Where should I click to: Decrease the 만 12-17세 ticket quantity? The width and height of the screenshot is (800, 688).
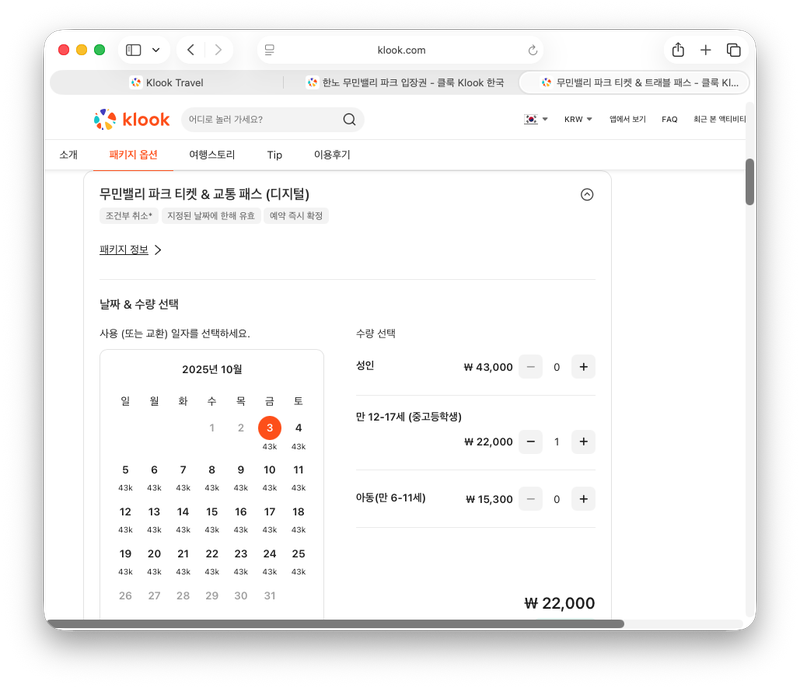click(x=531, y=441)
